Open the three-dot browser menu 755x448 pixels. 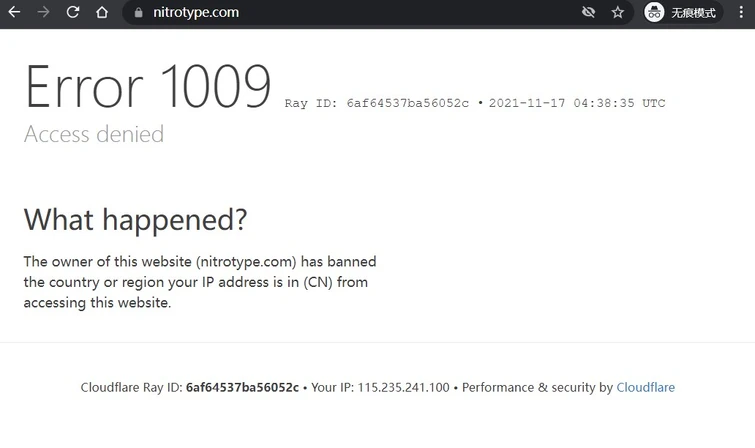click(x=741, y=13)
